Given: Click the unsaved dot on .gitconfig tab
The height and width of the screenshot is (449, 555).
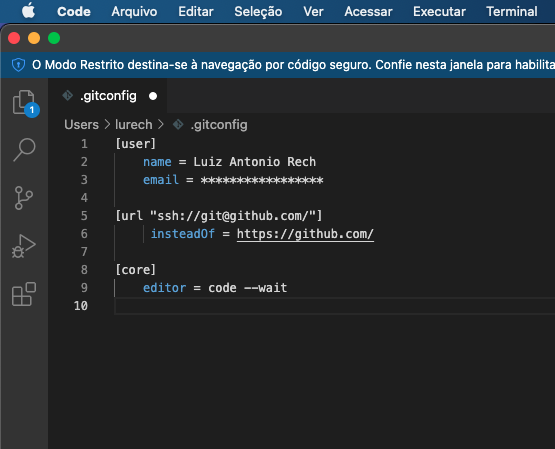Looking at the screenshot, I should tap(153, 96).
